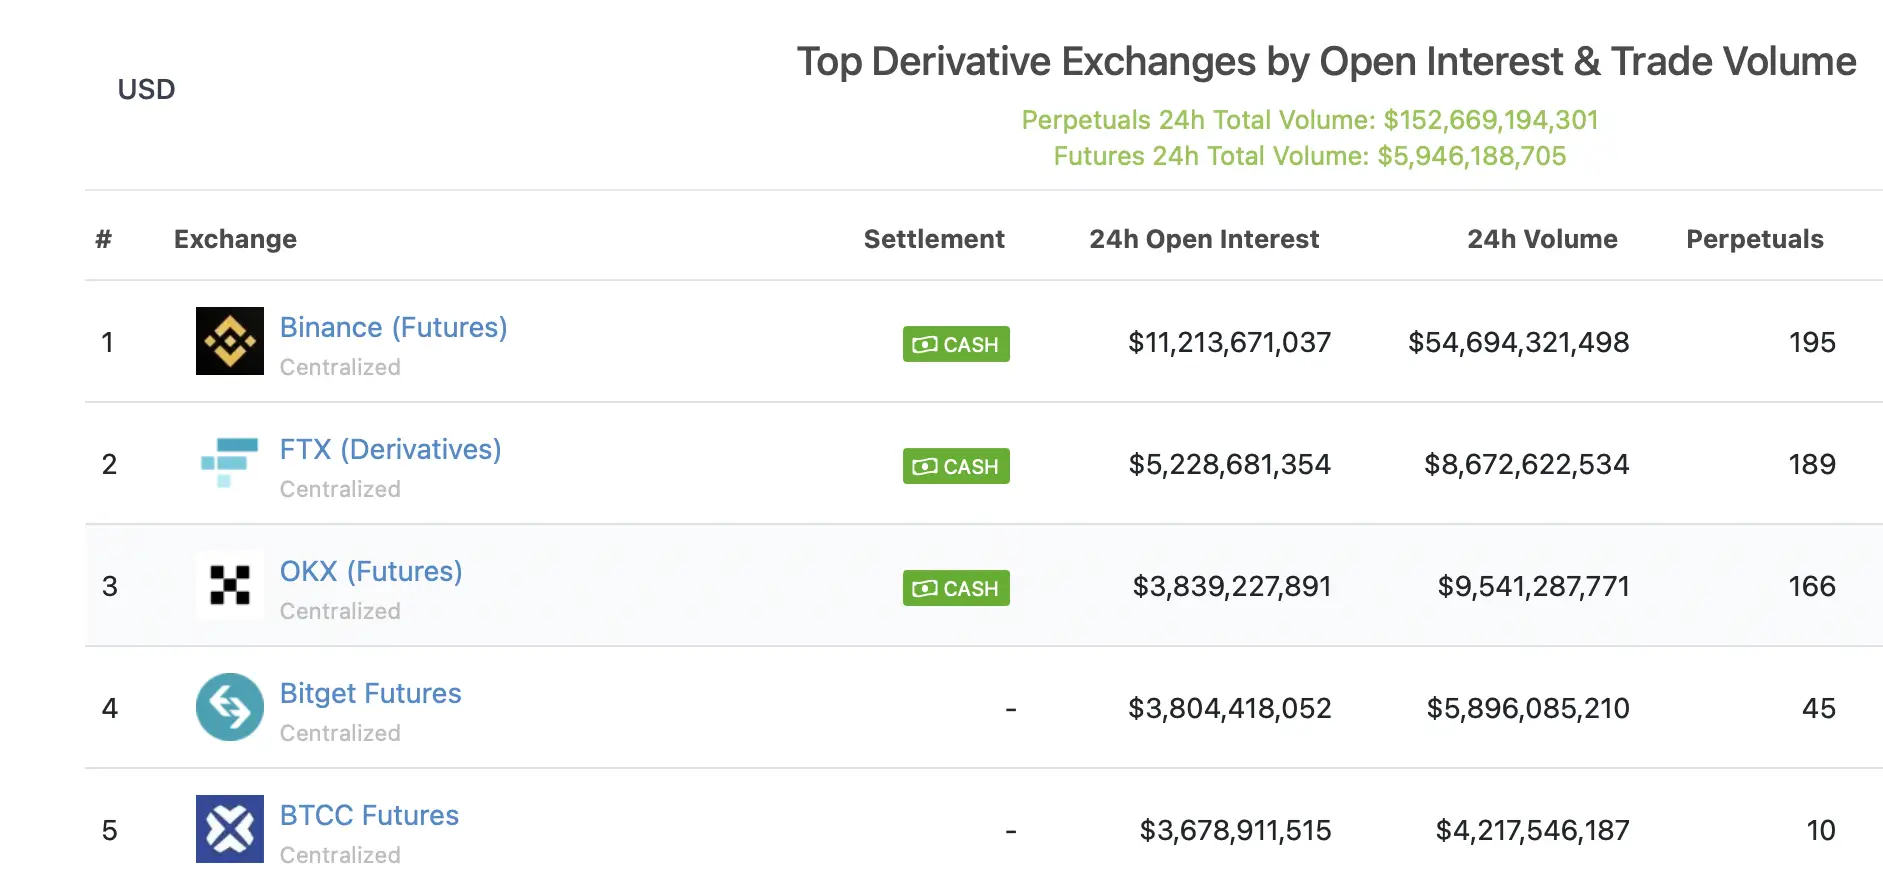
Task: Click the OKX (Futures) logo icon
Action: (x=230, y=585)
